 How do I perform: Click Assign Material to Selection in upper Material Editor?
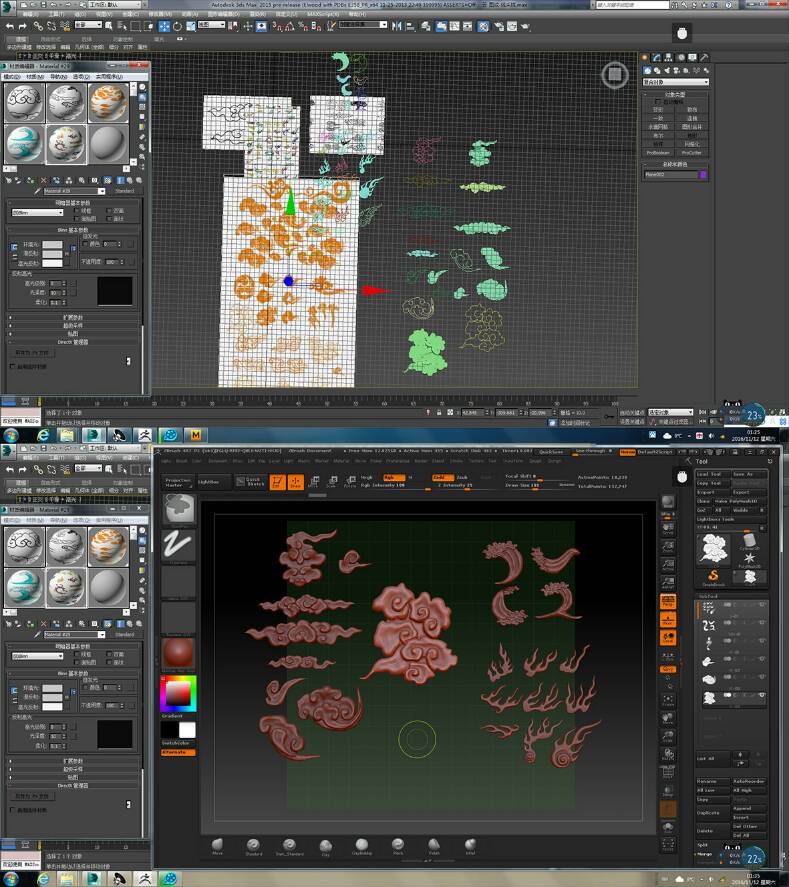click(29, 180)
